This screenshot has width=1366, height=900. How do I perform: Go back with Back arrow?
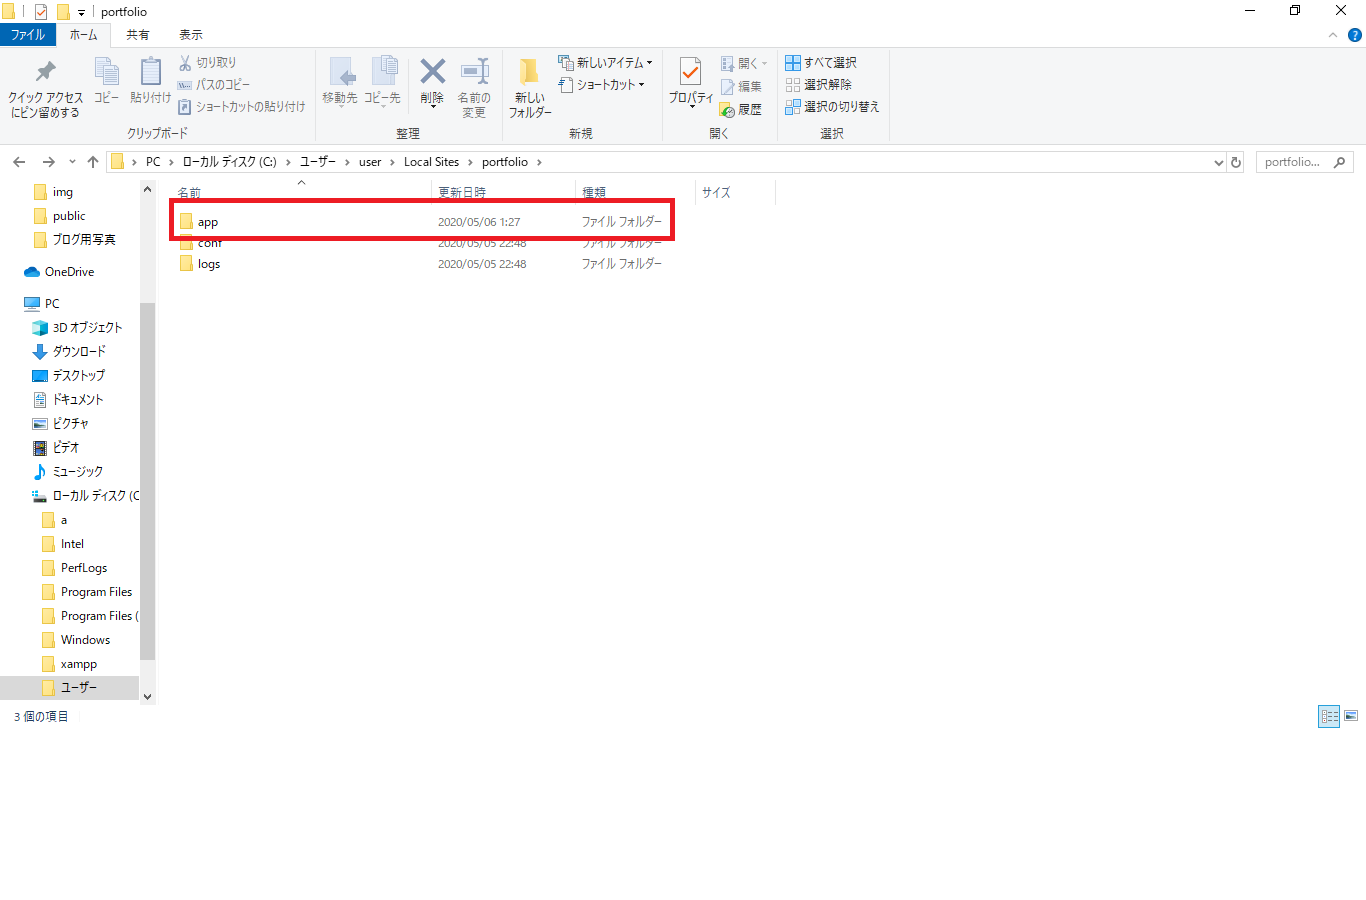(x=19, y=162)
